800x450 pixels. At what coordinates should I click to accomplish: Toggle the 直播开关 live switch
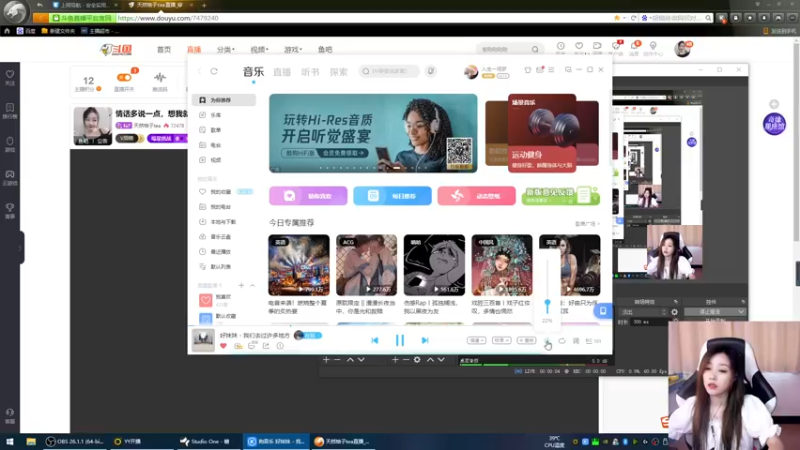tap(124, 78)
